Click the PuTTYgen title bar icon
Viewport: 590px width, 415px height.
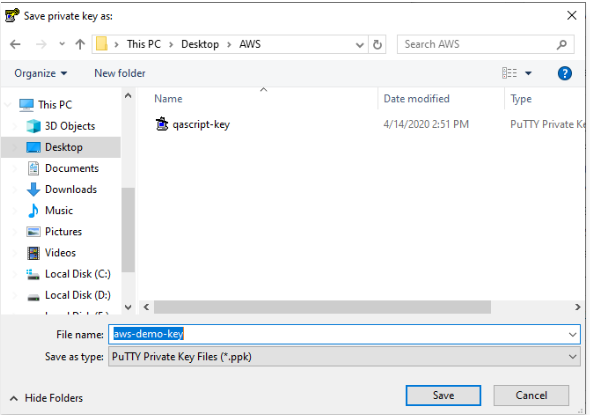pyautogui.click(x=12, y=16)
